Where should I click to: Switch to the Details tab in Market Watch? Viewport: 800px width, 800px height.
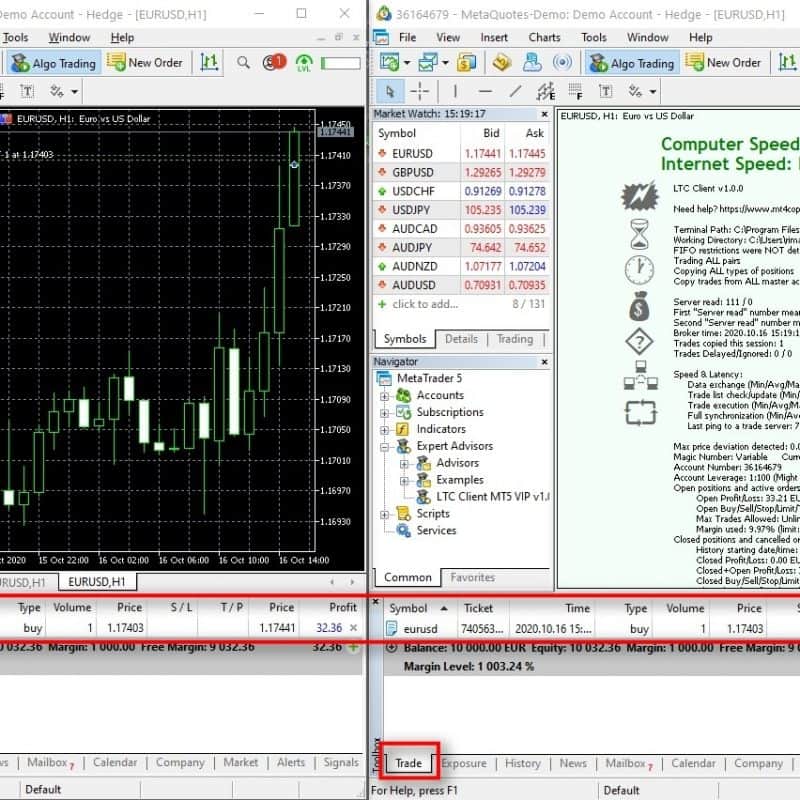pyautogui.click(x=461, y=339)
